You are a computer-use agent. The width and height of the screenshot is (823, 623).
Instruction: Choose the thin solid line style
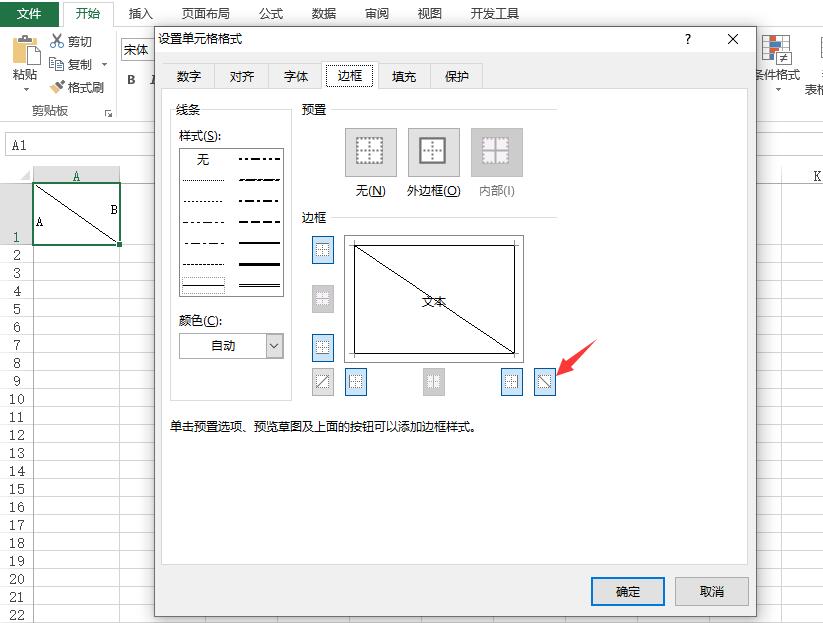click(x=203, y=285)
